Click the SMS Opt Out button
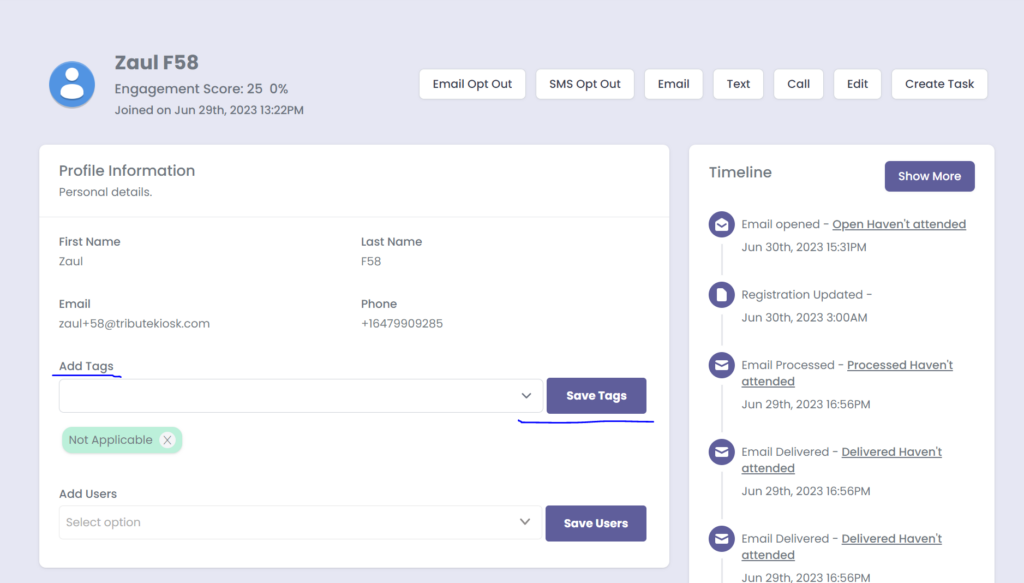 tap(585, 84)
